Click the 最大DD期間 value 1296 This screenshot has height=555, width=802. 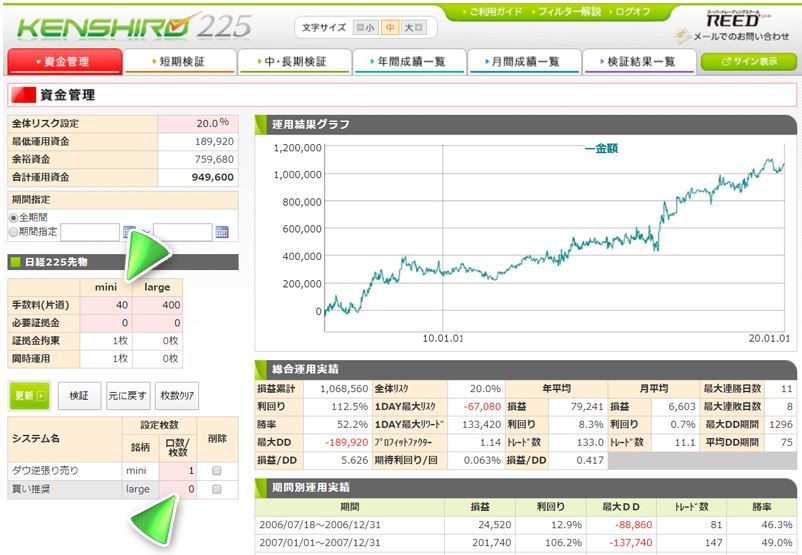(x=781, y=425)
